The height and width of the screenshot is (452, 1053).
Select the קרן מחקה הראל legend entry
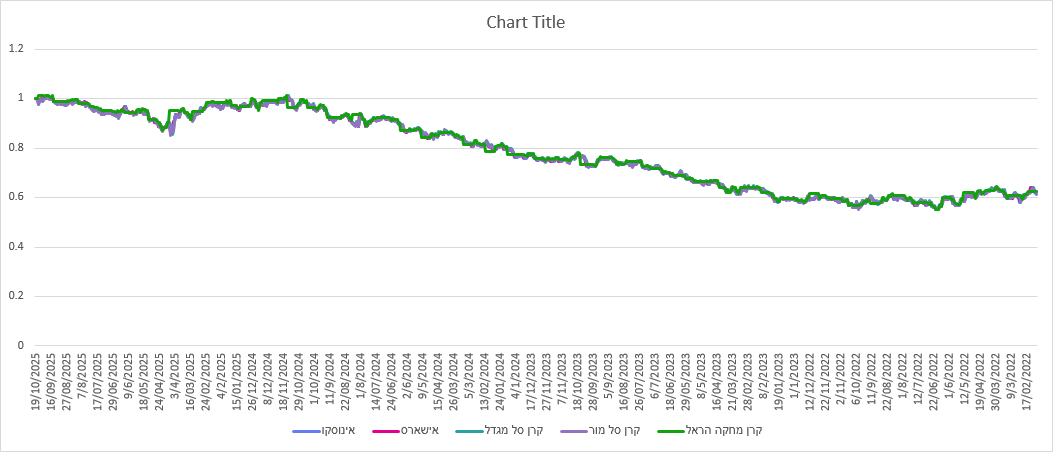click(708, 431)
